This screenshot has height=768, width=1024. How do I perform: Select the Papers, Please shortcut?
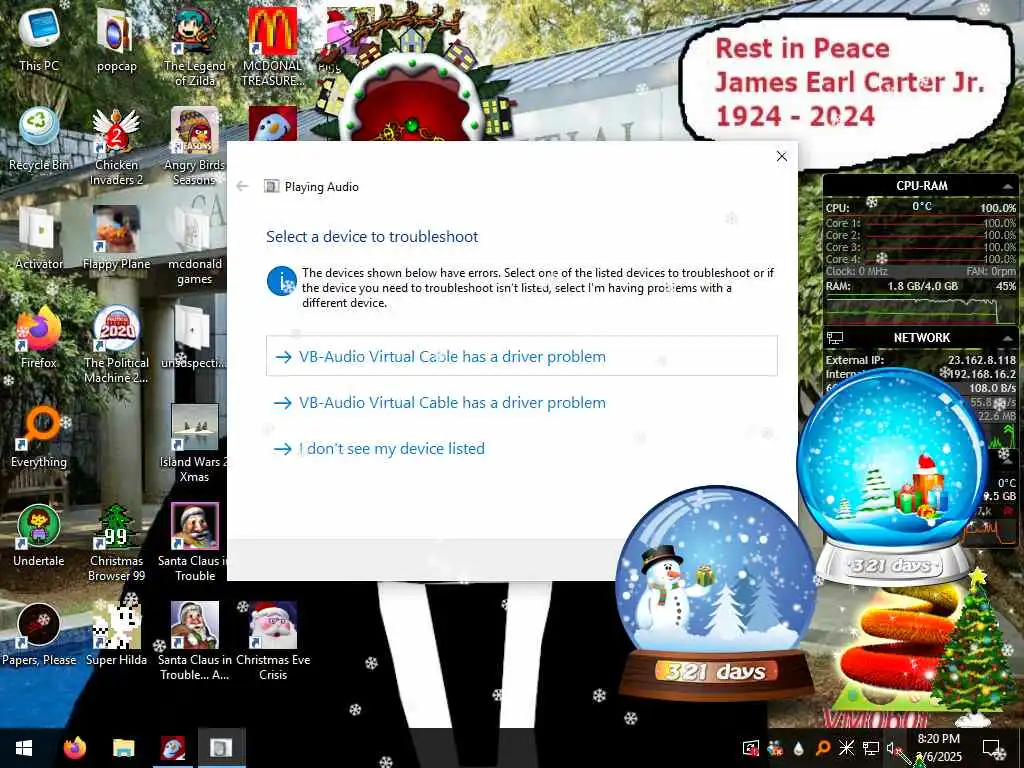coord(39,636)
